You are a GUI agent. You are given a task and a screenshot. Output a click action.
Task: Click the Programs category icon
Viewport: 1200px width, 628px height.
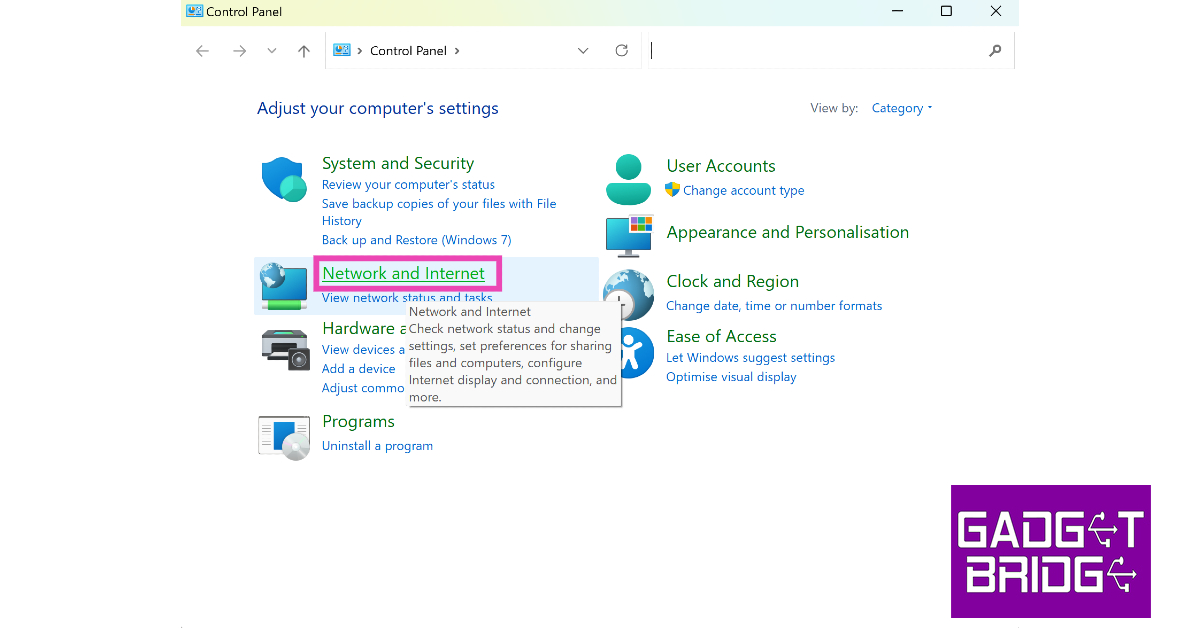284,437
